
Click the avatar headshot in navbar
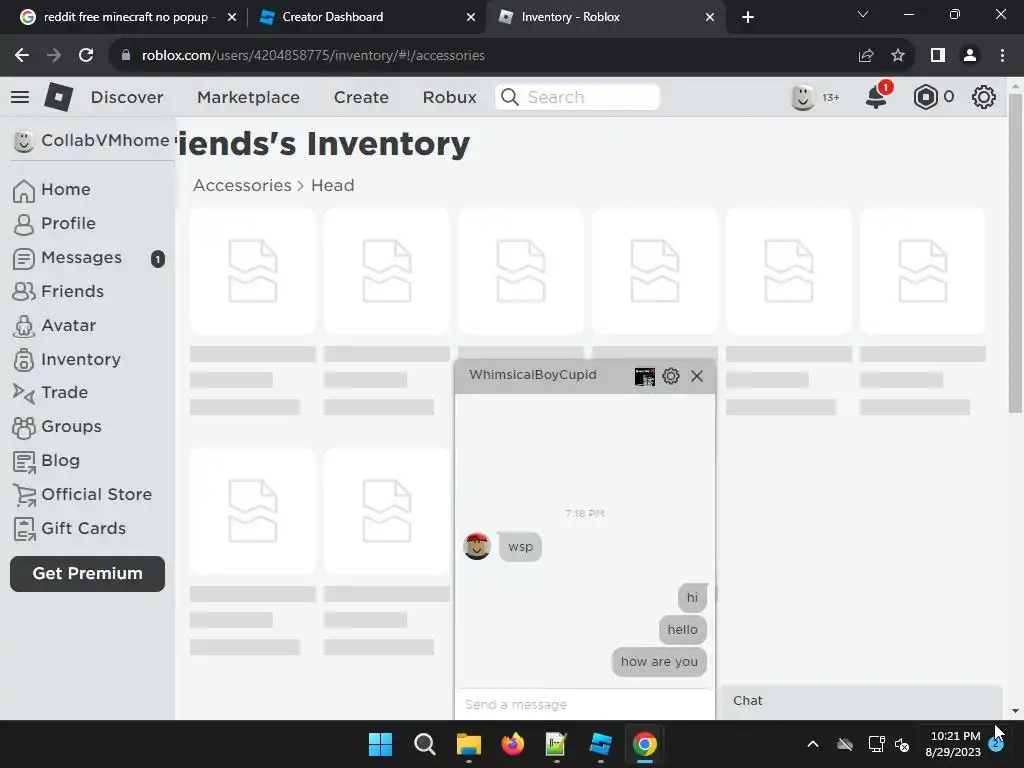tap(803, 97)
